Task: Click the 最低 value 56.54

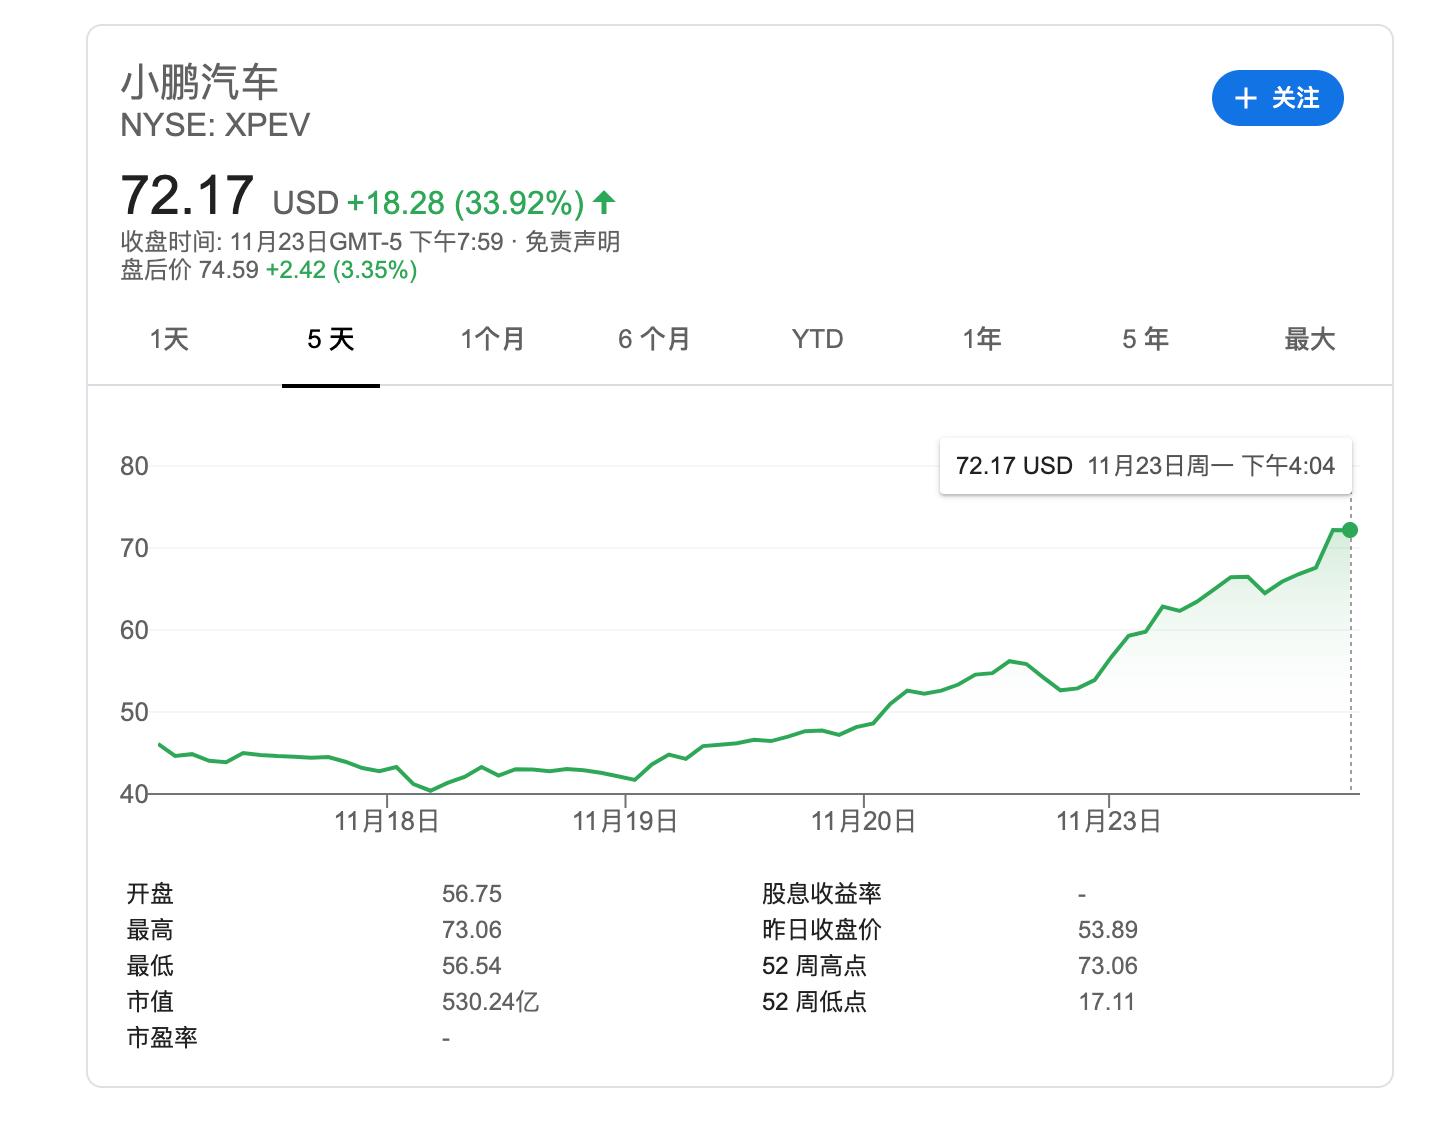Action: click(x=472, y=966)
